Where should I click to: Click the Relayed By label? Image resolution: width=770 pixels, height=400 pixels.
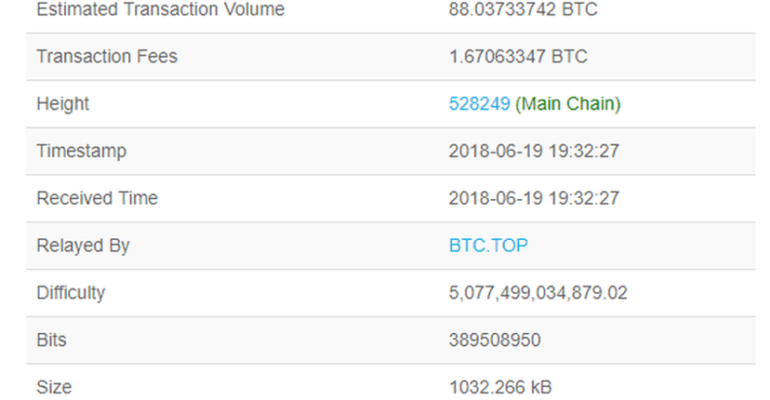click(x=83, y=246)
